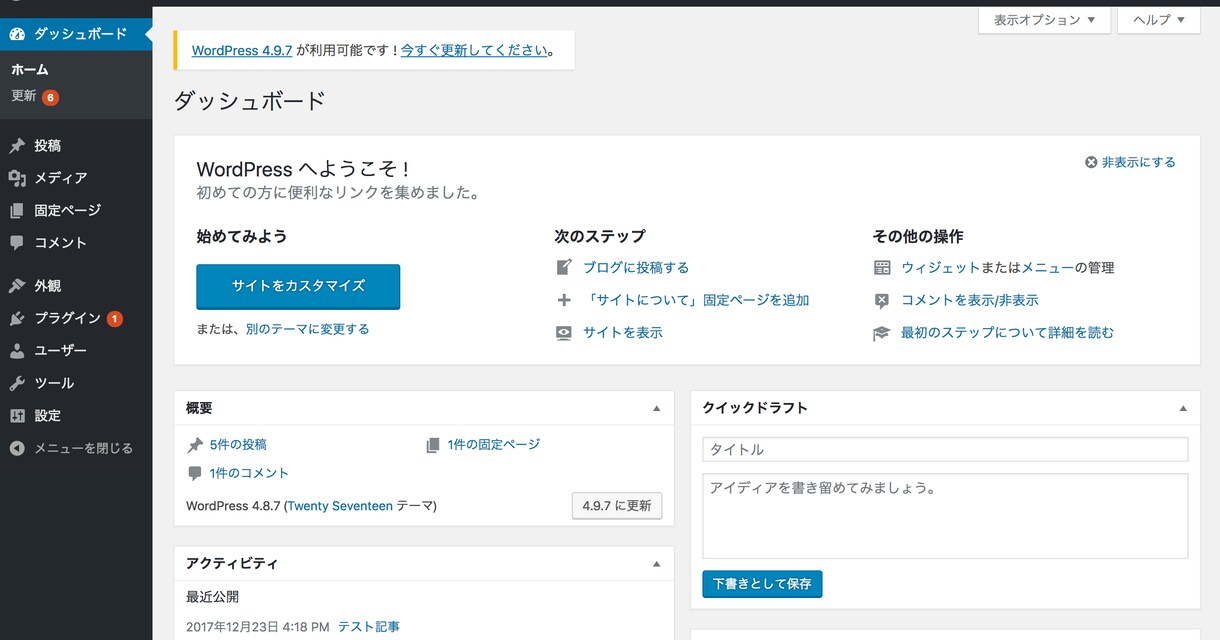Click the orange 6 updates badge

[x=50, y=97]
